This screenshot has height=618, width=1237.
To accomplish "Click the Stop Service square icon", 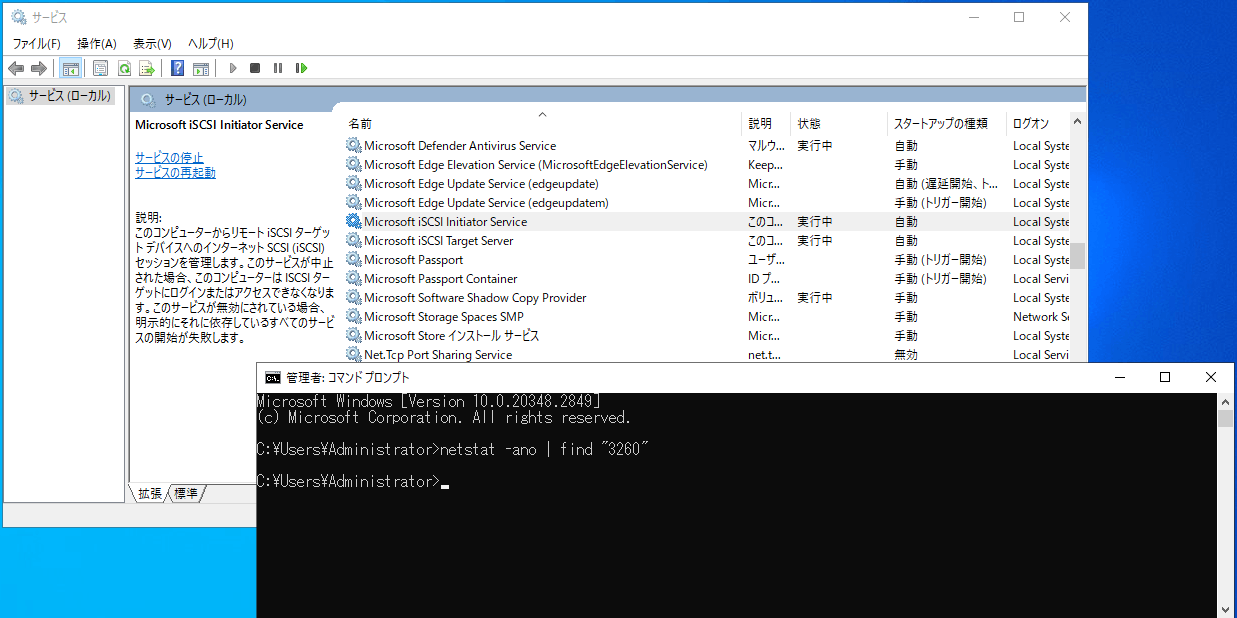I will point(255,68).
